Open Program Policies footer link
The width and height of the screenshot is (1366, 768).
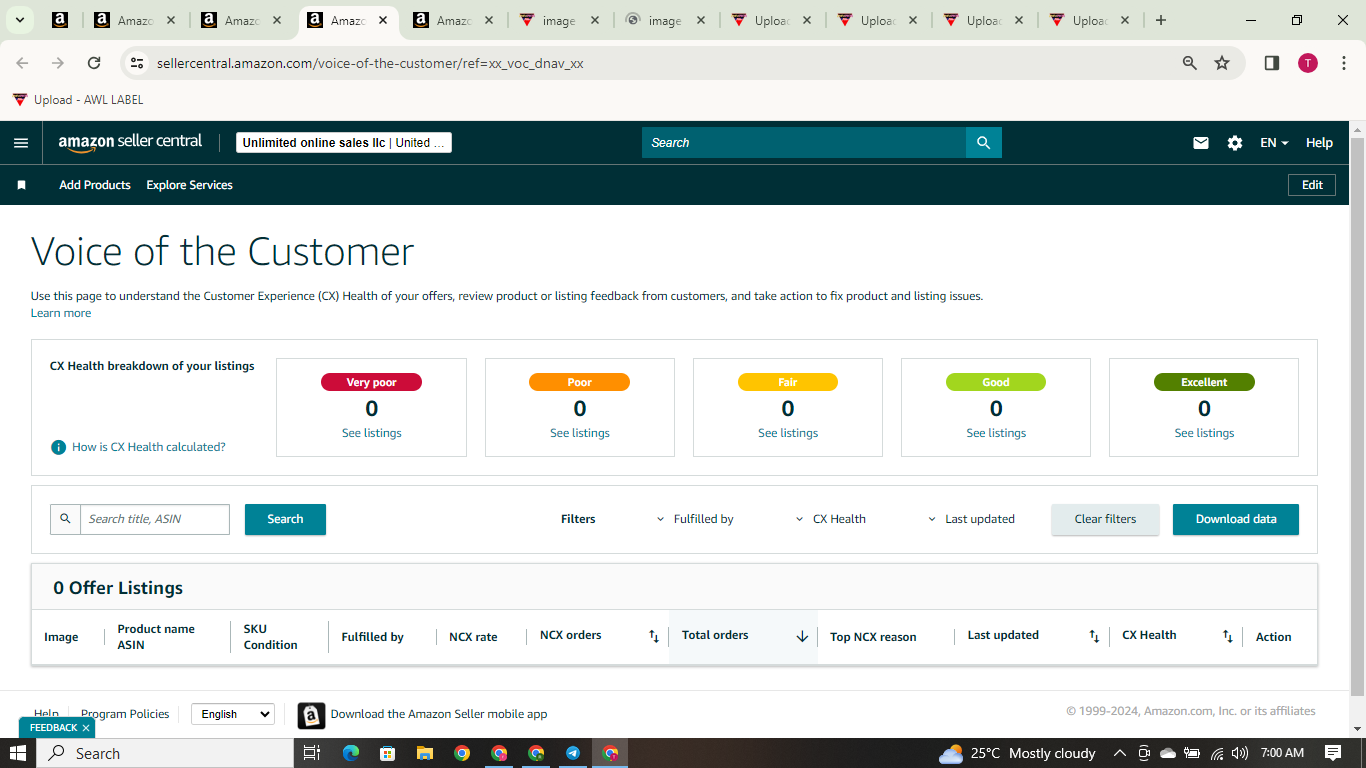[x=125, y=714]
